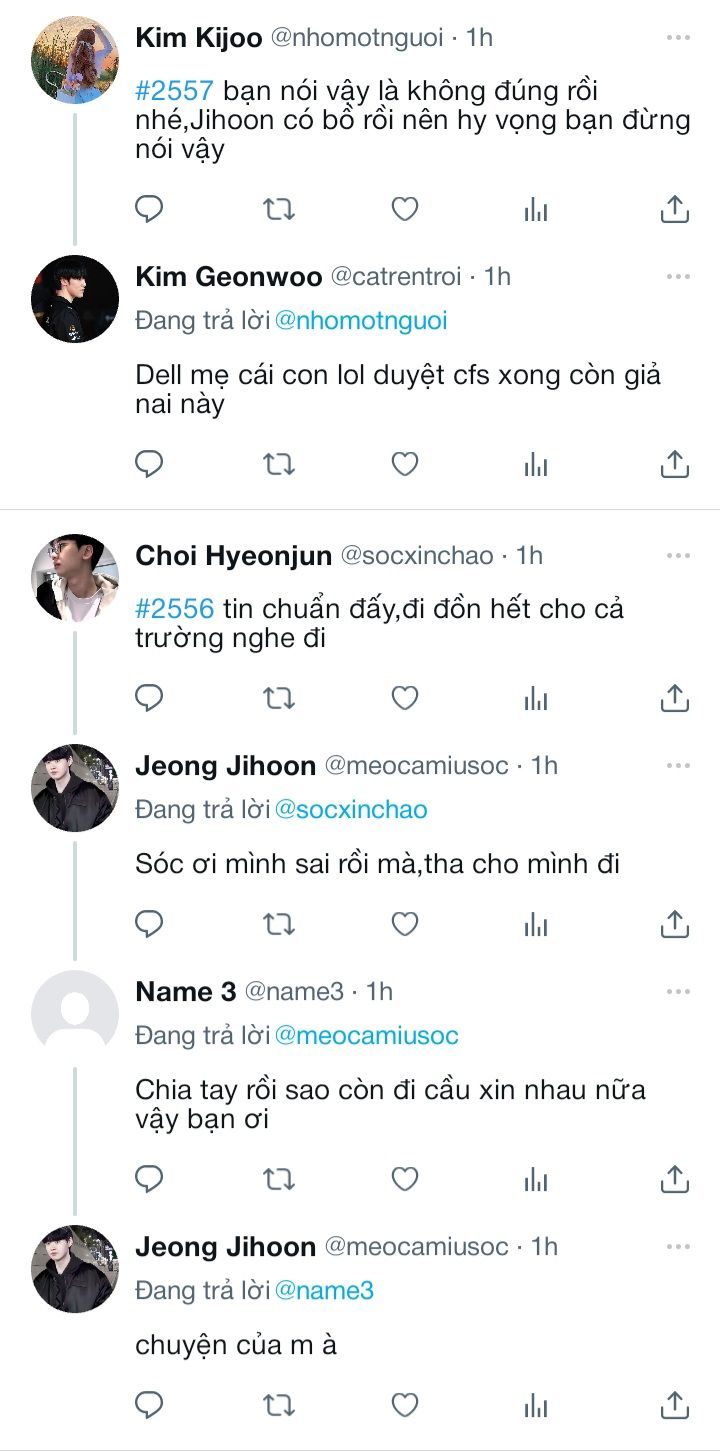
Task: Open the @socxinchao mention in Jeong Jihoon's reply
Action: coord(350,809)
